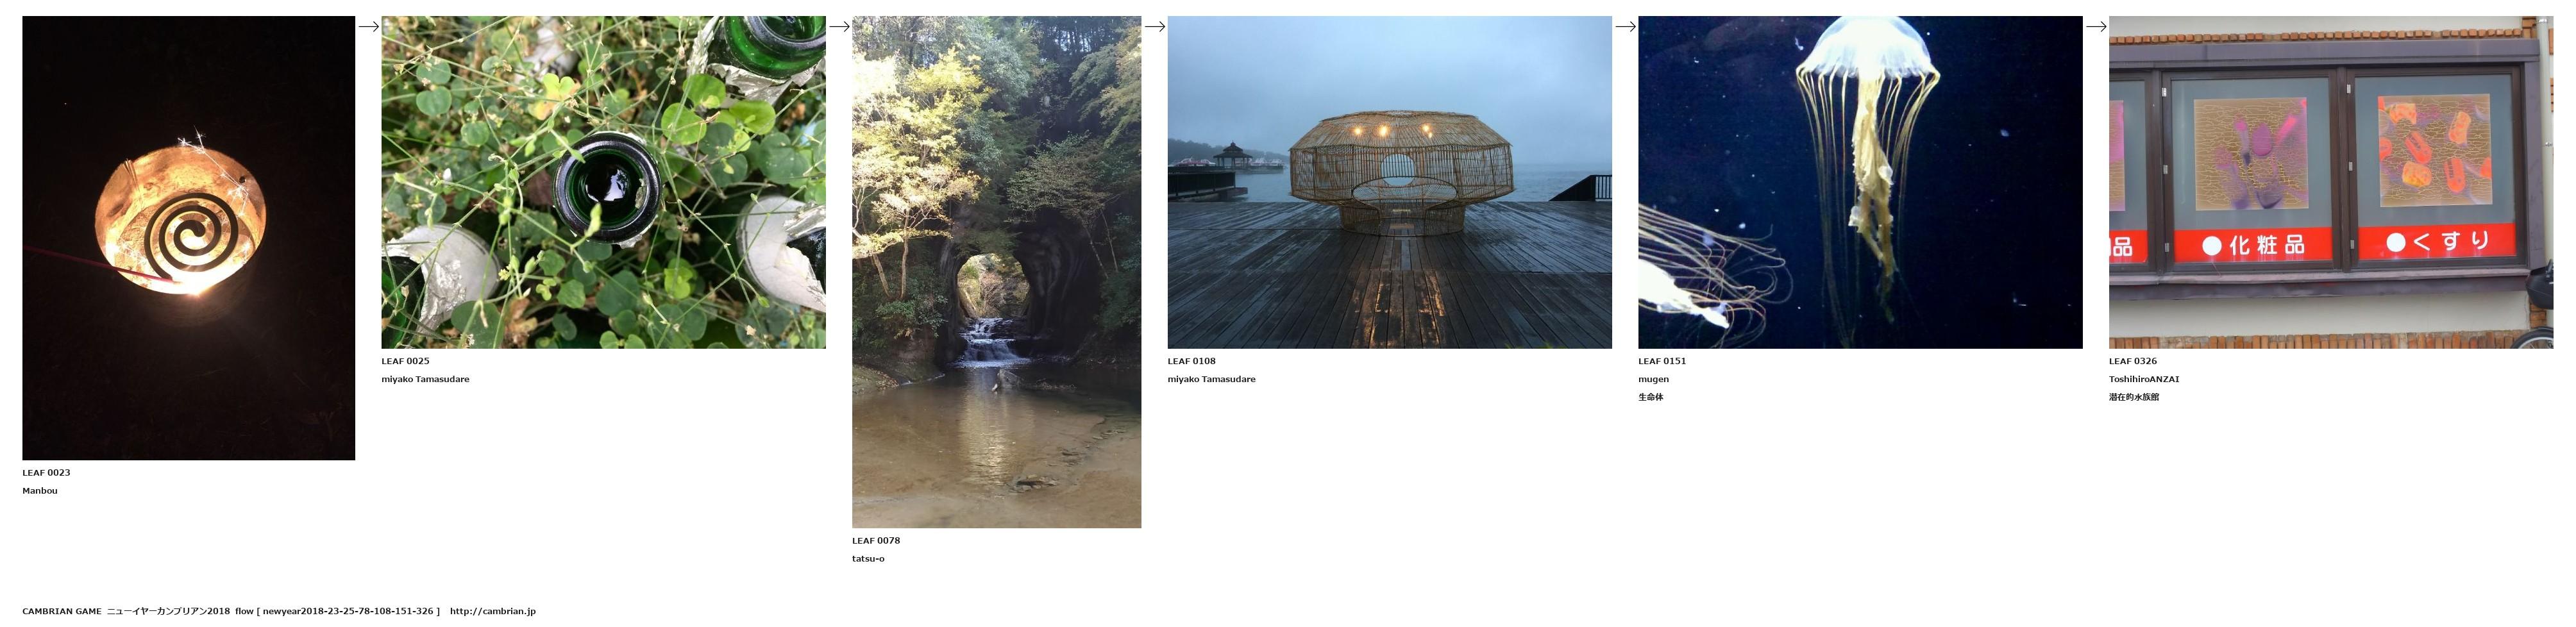Click miyako Tamasudare under LEAF 0108
Screen dimensions: 2576x627
1211,379
